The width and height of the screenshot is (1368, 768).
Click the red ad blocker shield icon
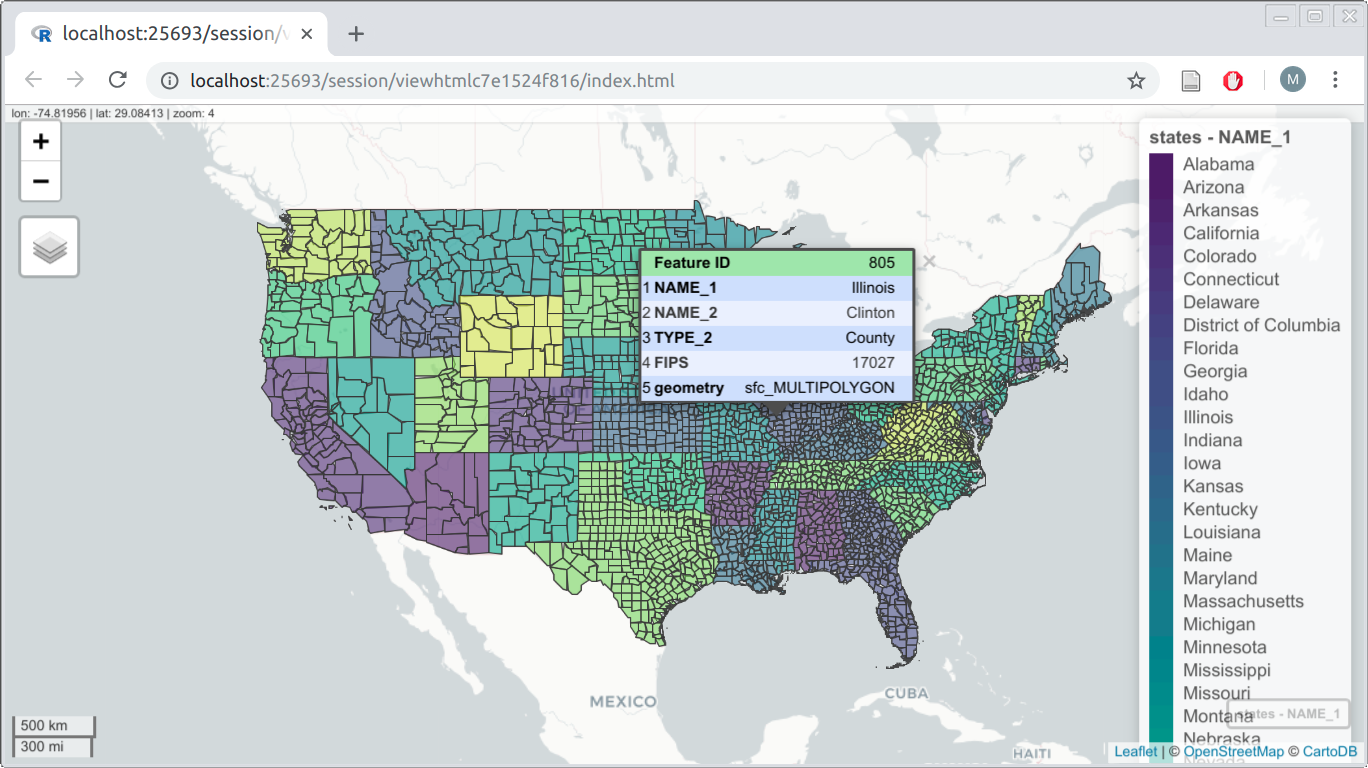[1233, 80]
